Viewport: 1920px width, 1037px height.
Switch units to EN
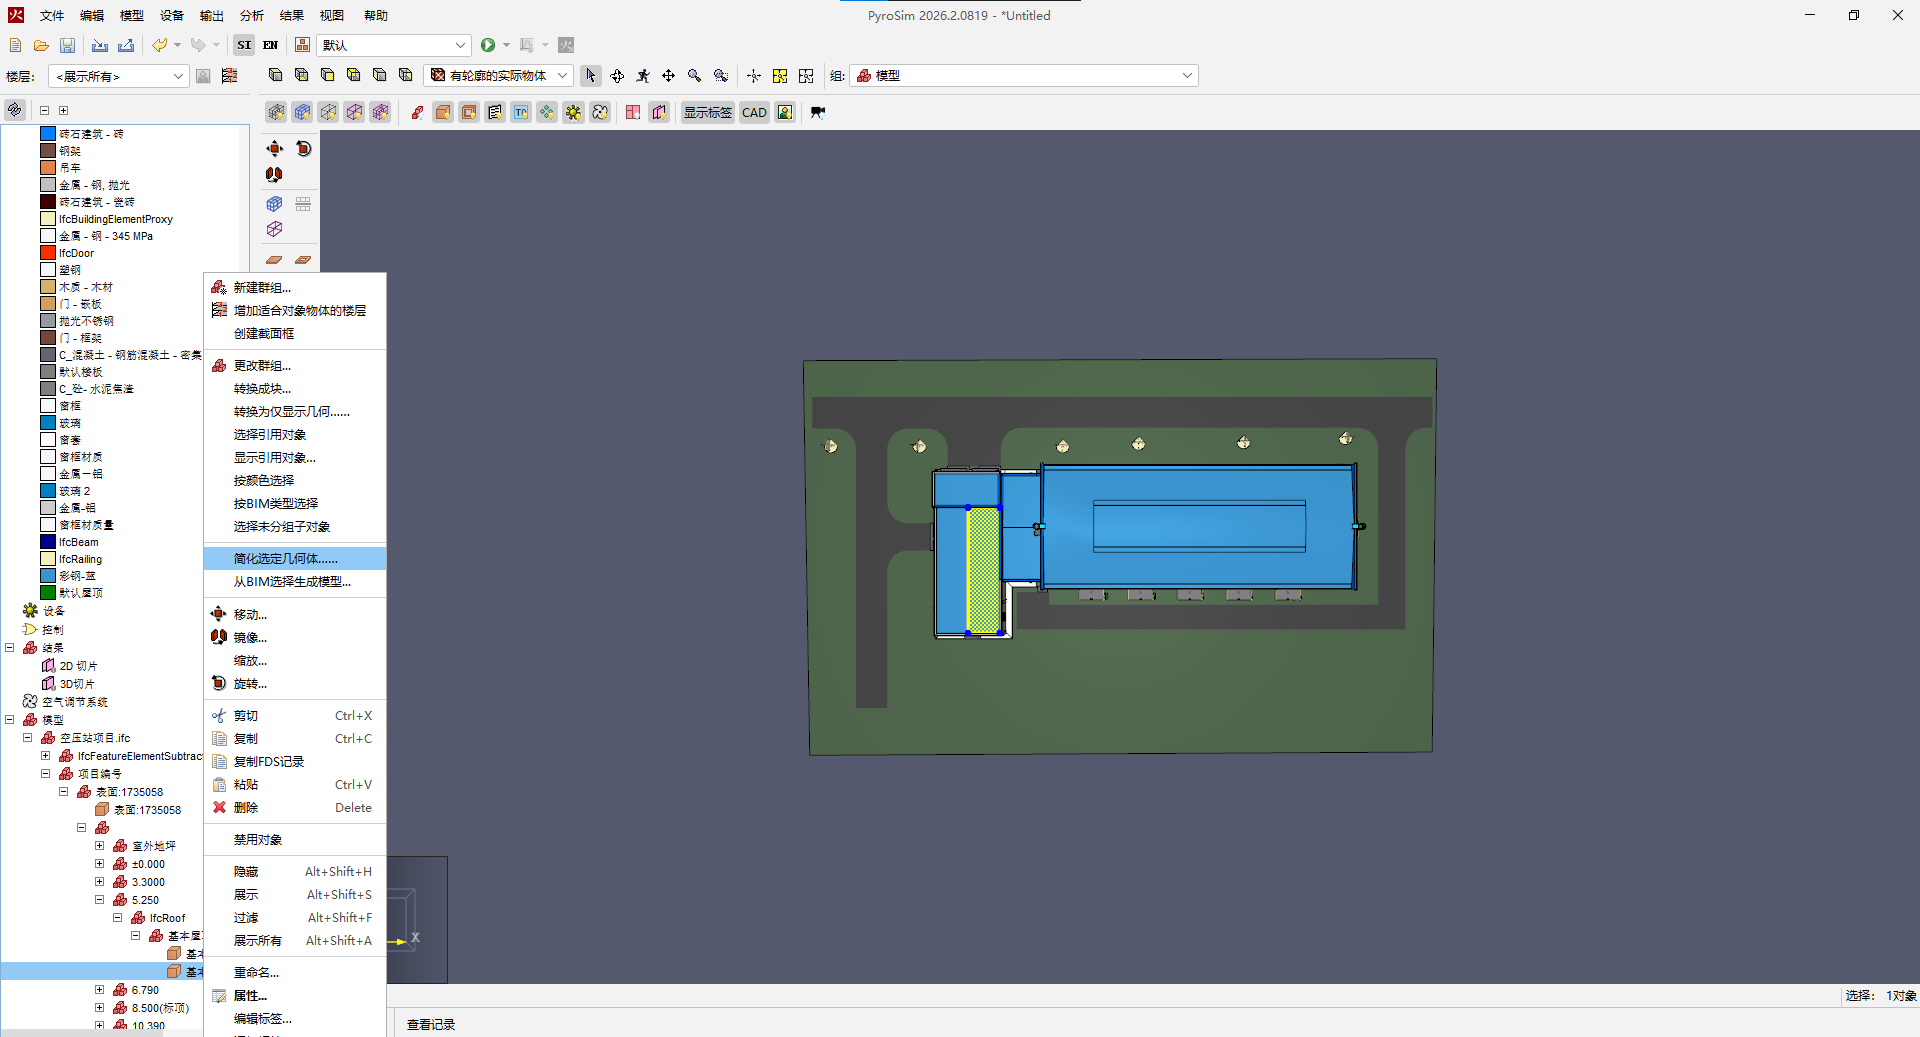tap(270, 45)
